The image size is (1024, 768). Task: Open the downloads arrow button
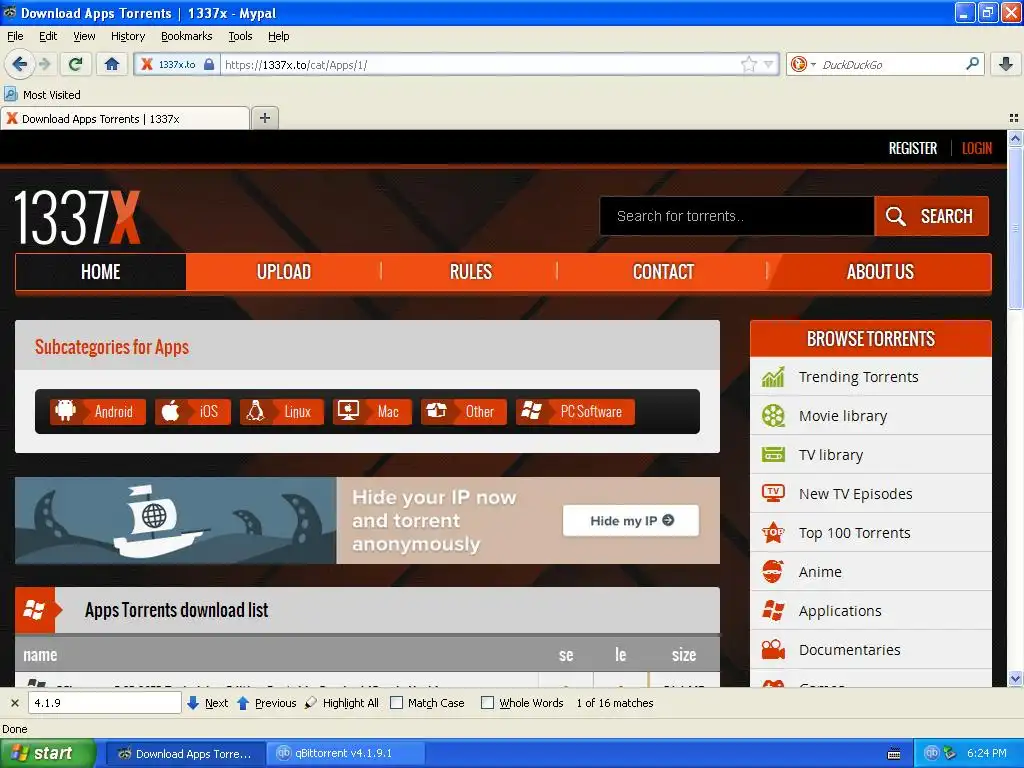(x=1006, y=64)
